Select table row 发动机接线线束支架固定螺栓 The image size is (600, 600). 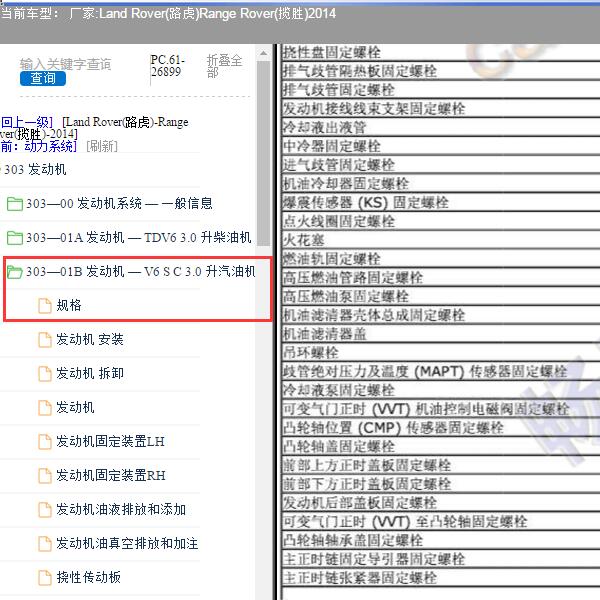pos(440,108)
